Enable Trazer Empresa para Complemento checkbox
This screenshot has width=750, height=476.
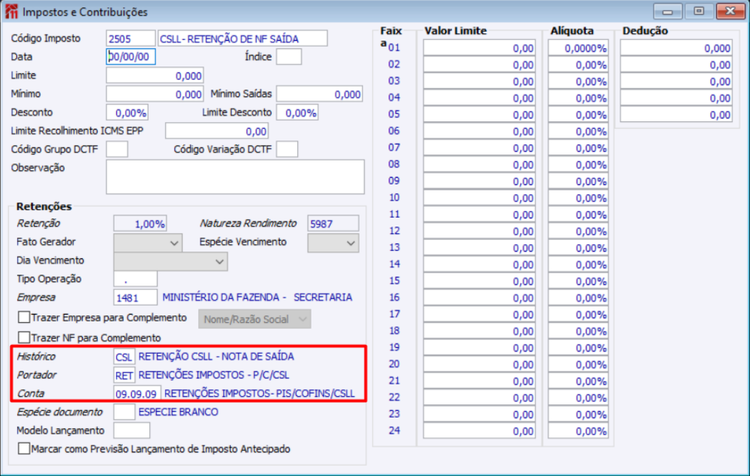(24, 318)
